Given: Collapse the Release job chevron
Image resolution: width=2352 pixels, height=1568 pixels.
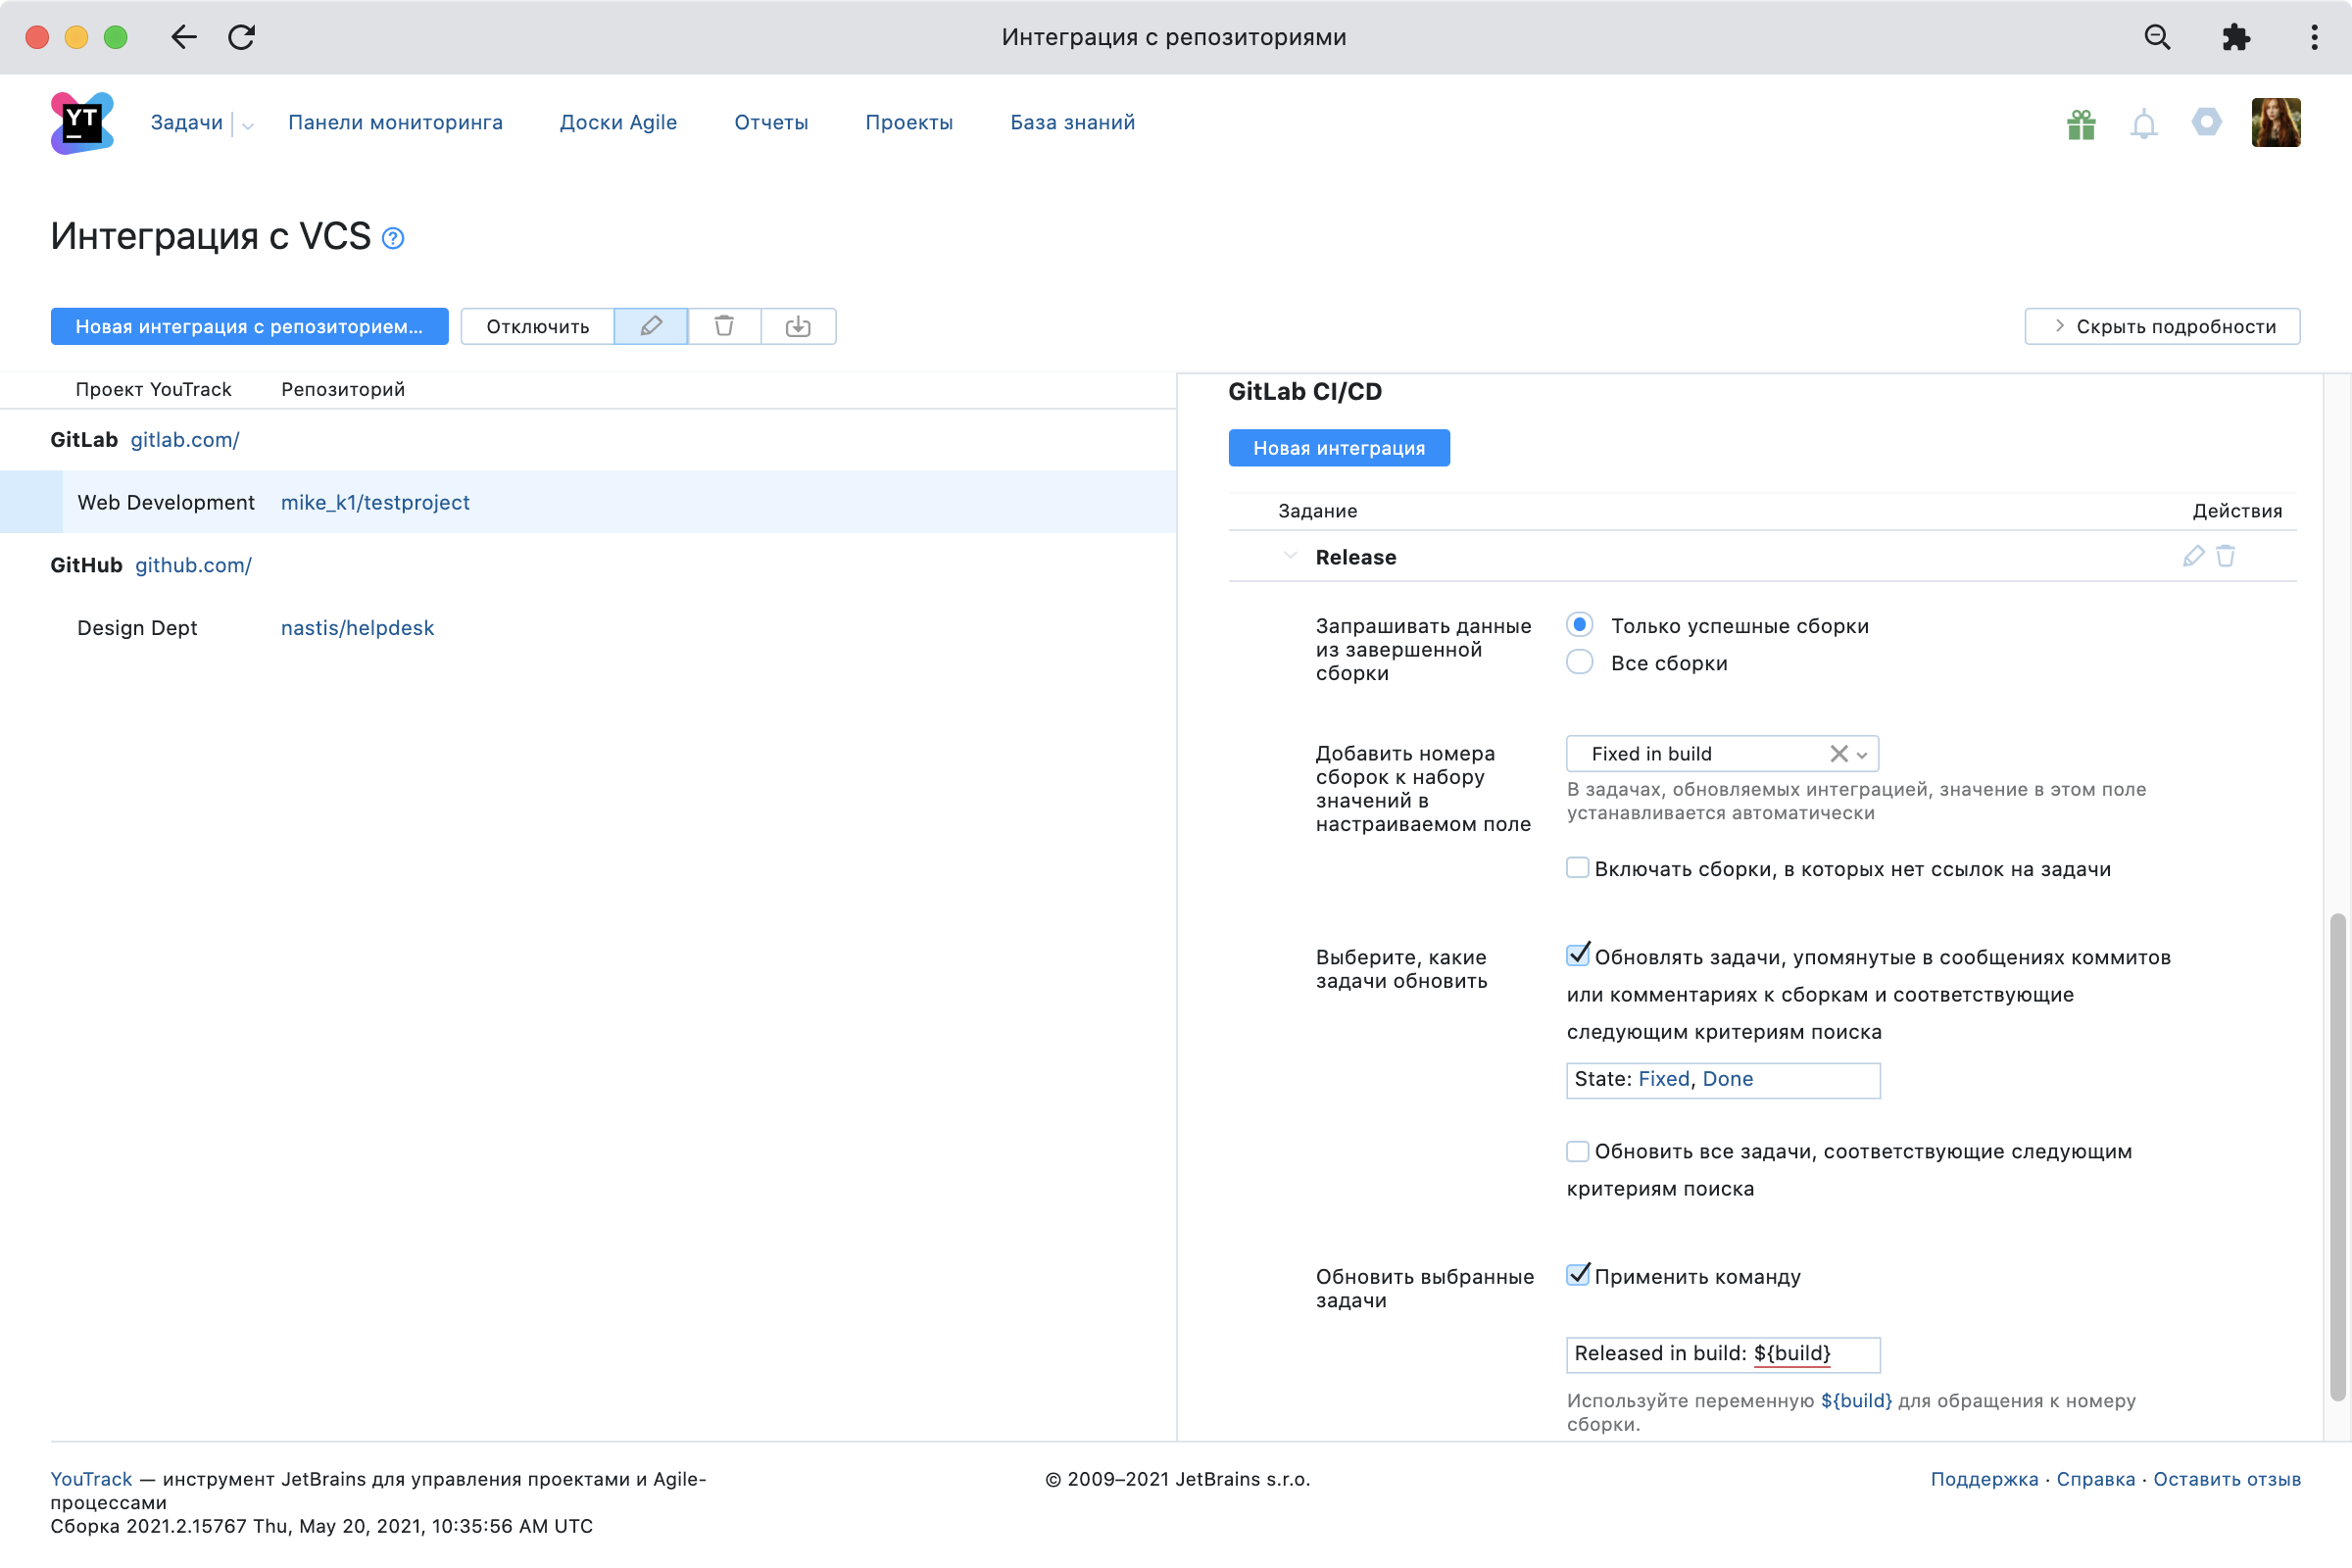Looking at the screenshot, I should pos(1290,556).
